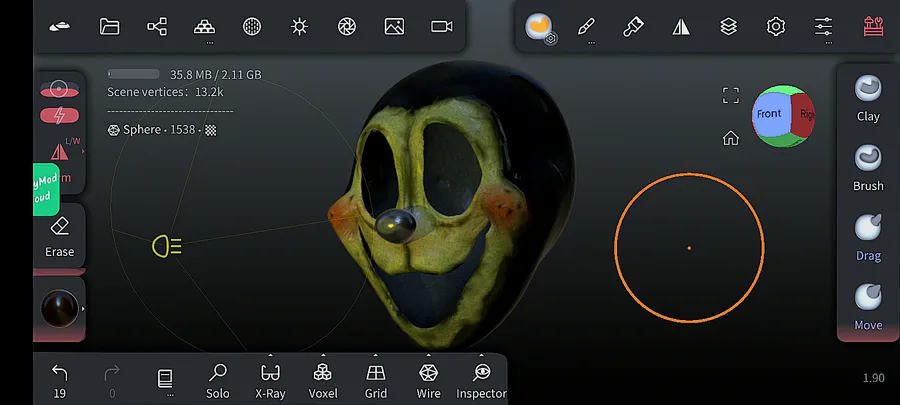The image size is (900, 405).
Task: Toggle the Grid display
Action: (x=376, y=381)
